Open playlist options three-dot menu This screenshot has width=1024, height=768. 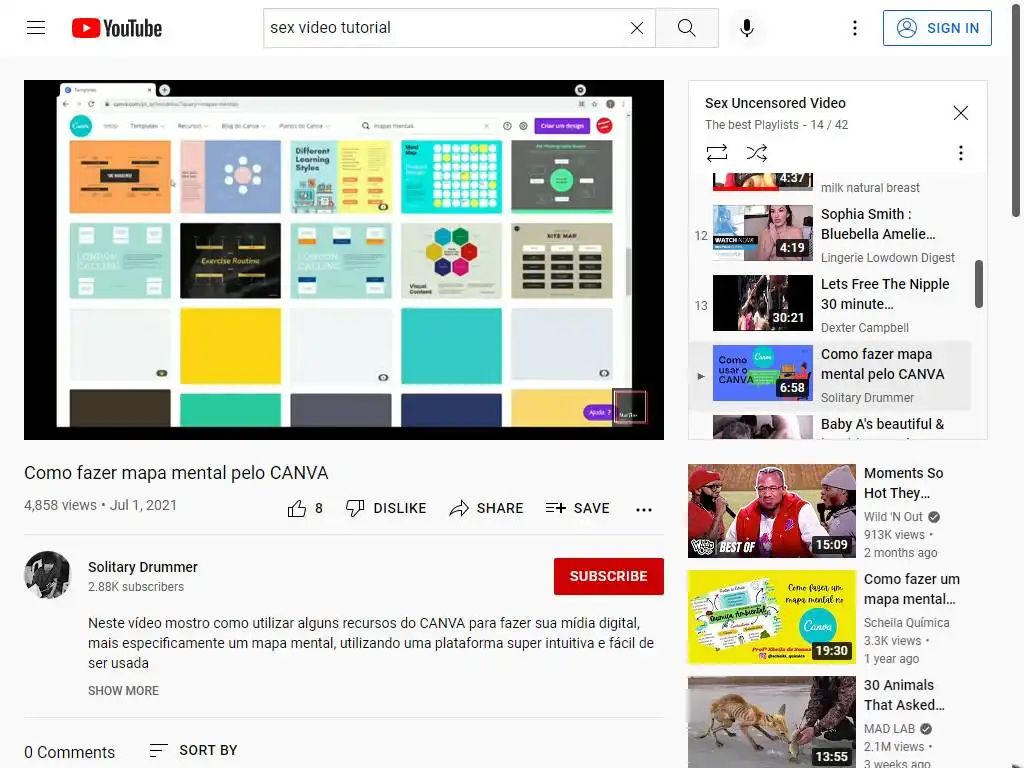click(x=961, y=153)
